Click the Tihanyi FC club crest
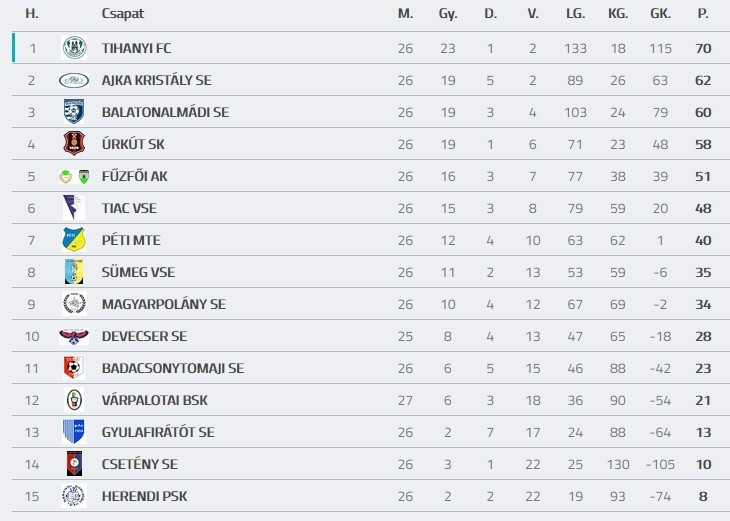Viewport: 730px width, 521px height. 74,48
